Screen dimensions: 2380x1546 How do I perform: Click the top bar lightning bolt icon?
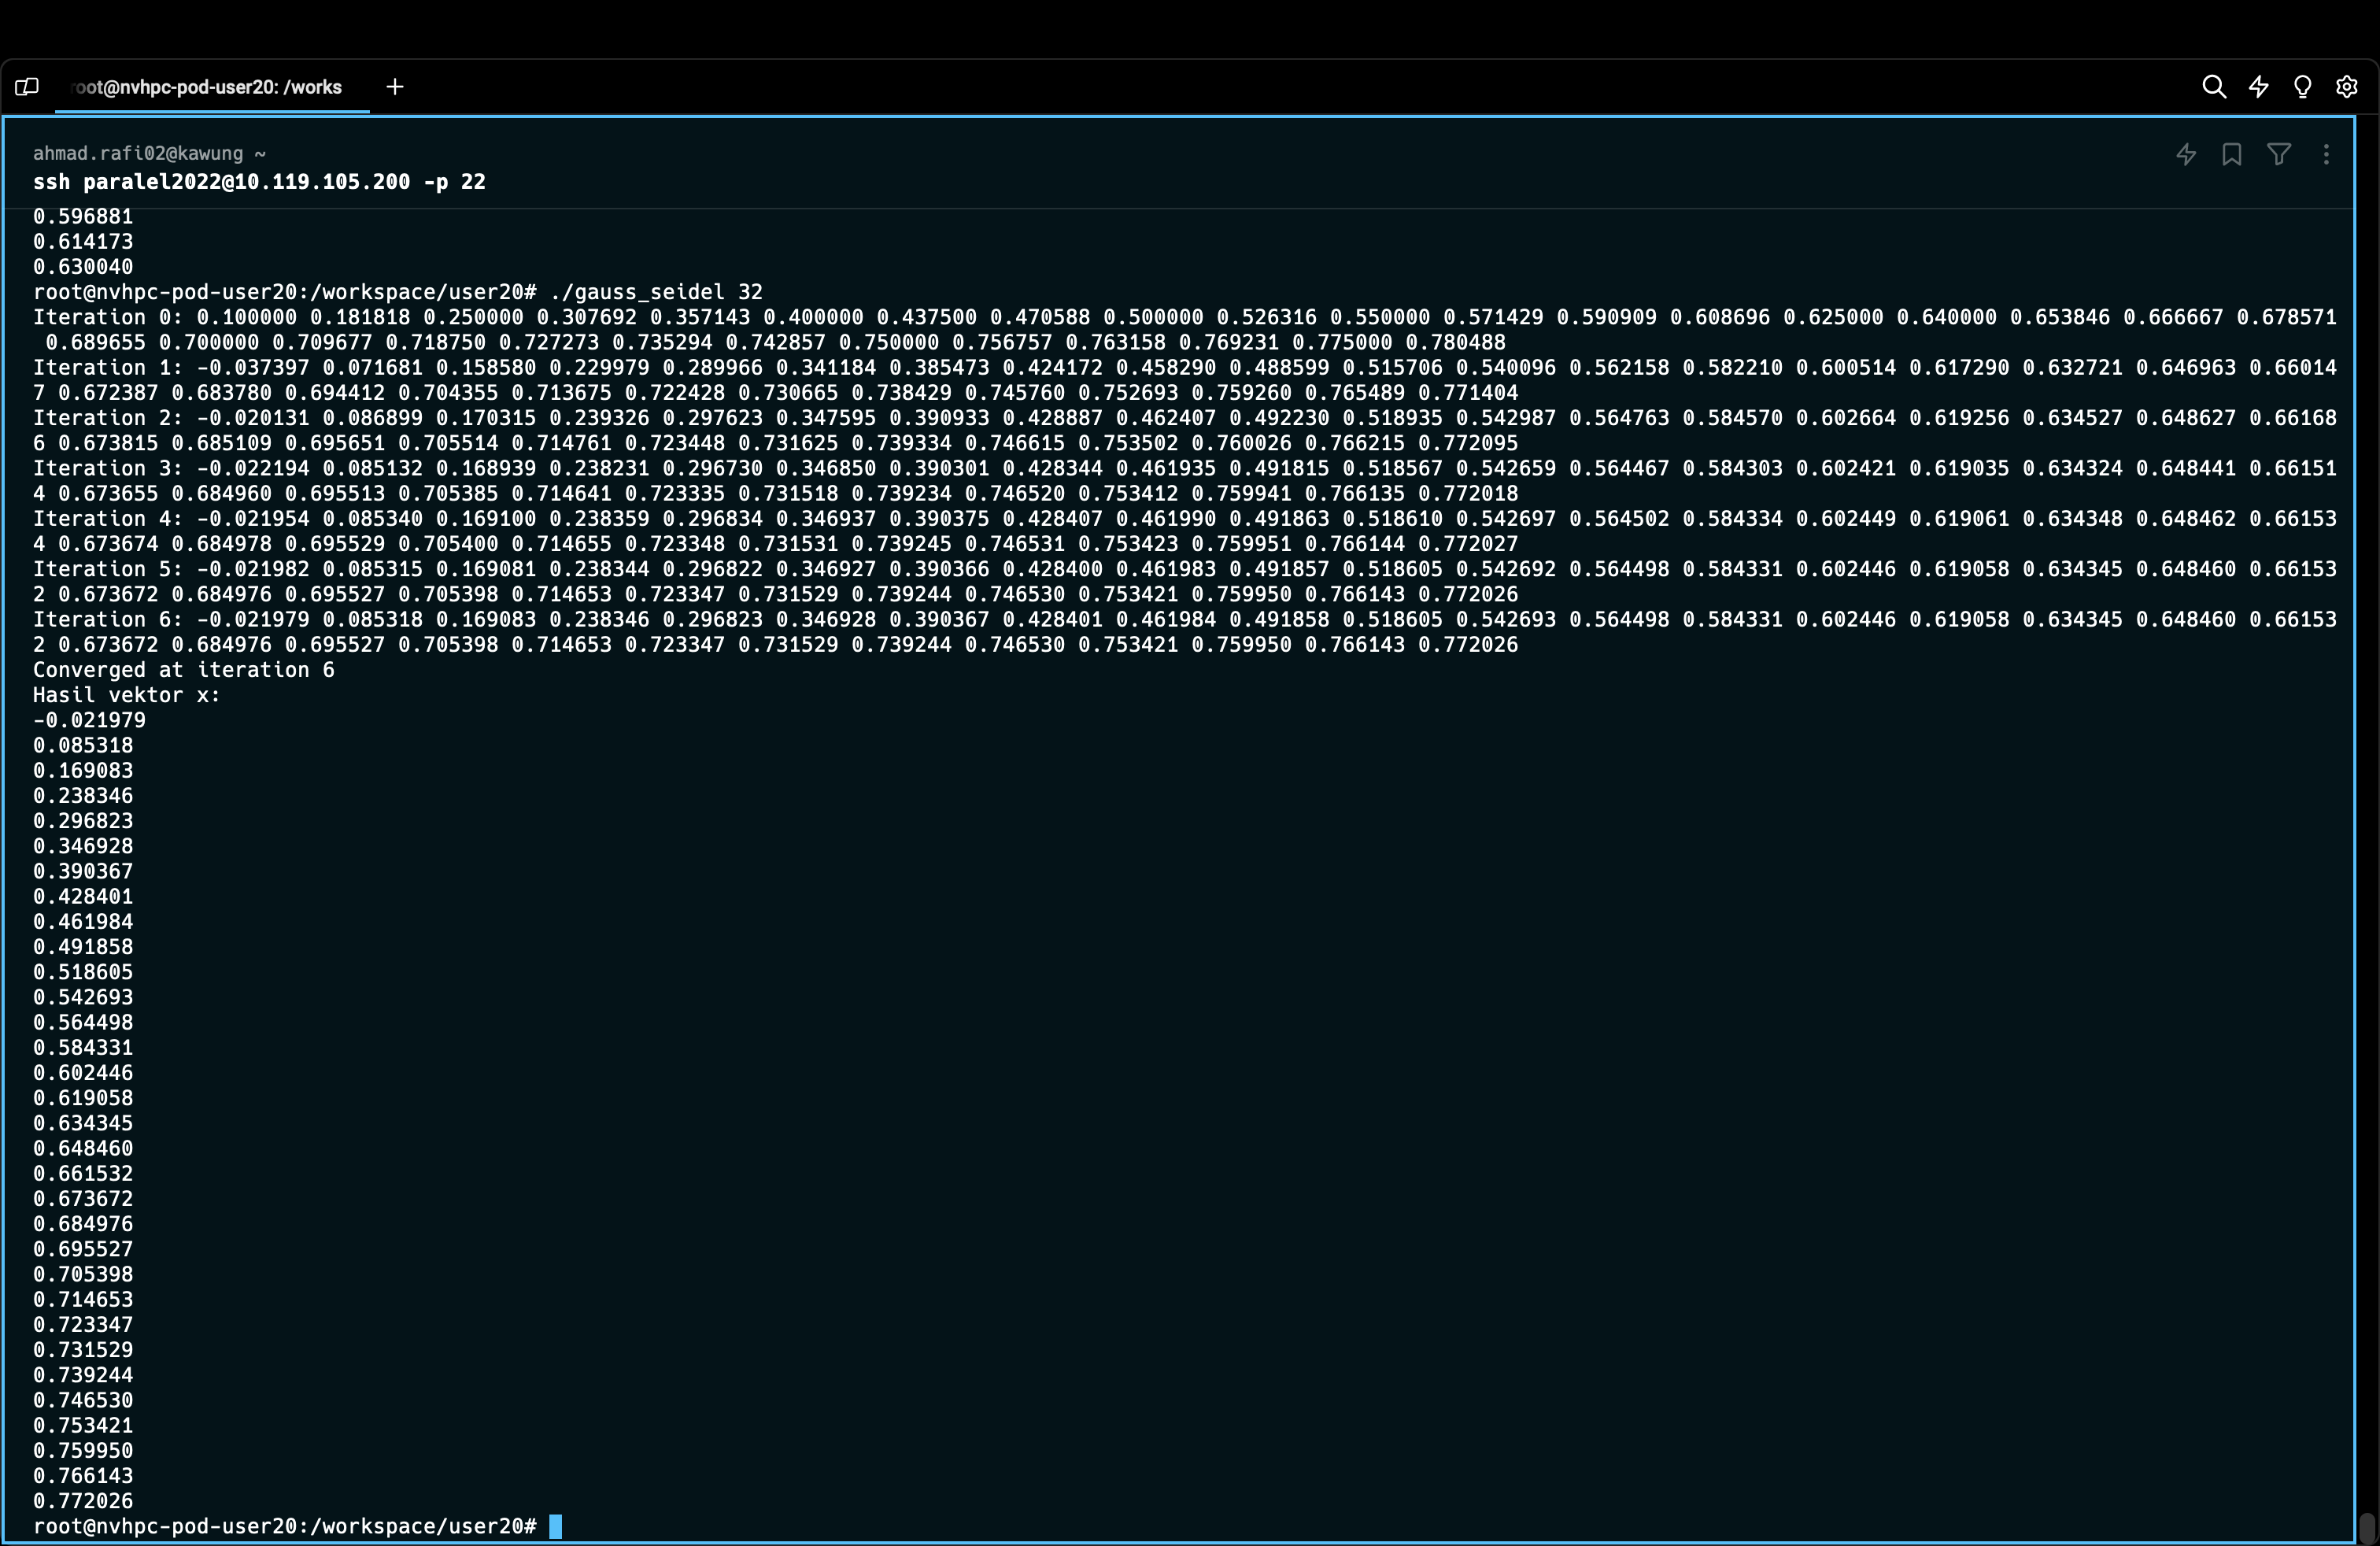[2258, 87]
